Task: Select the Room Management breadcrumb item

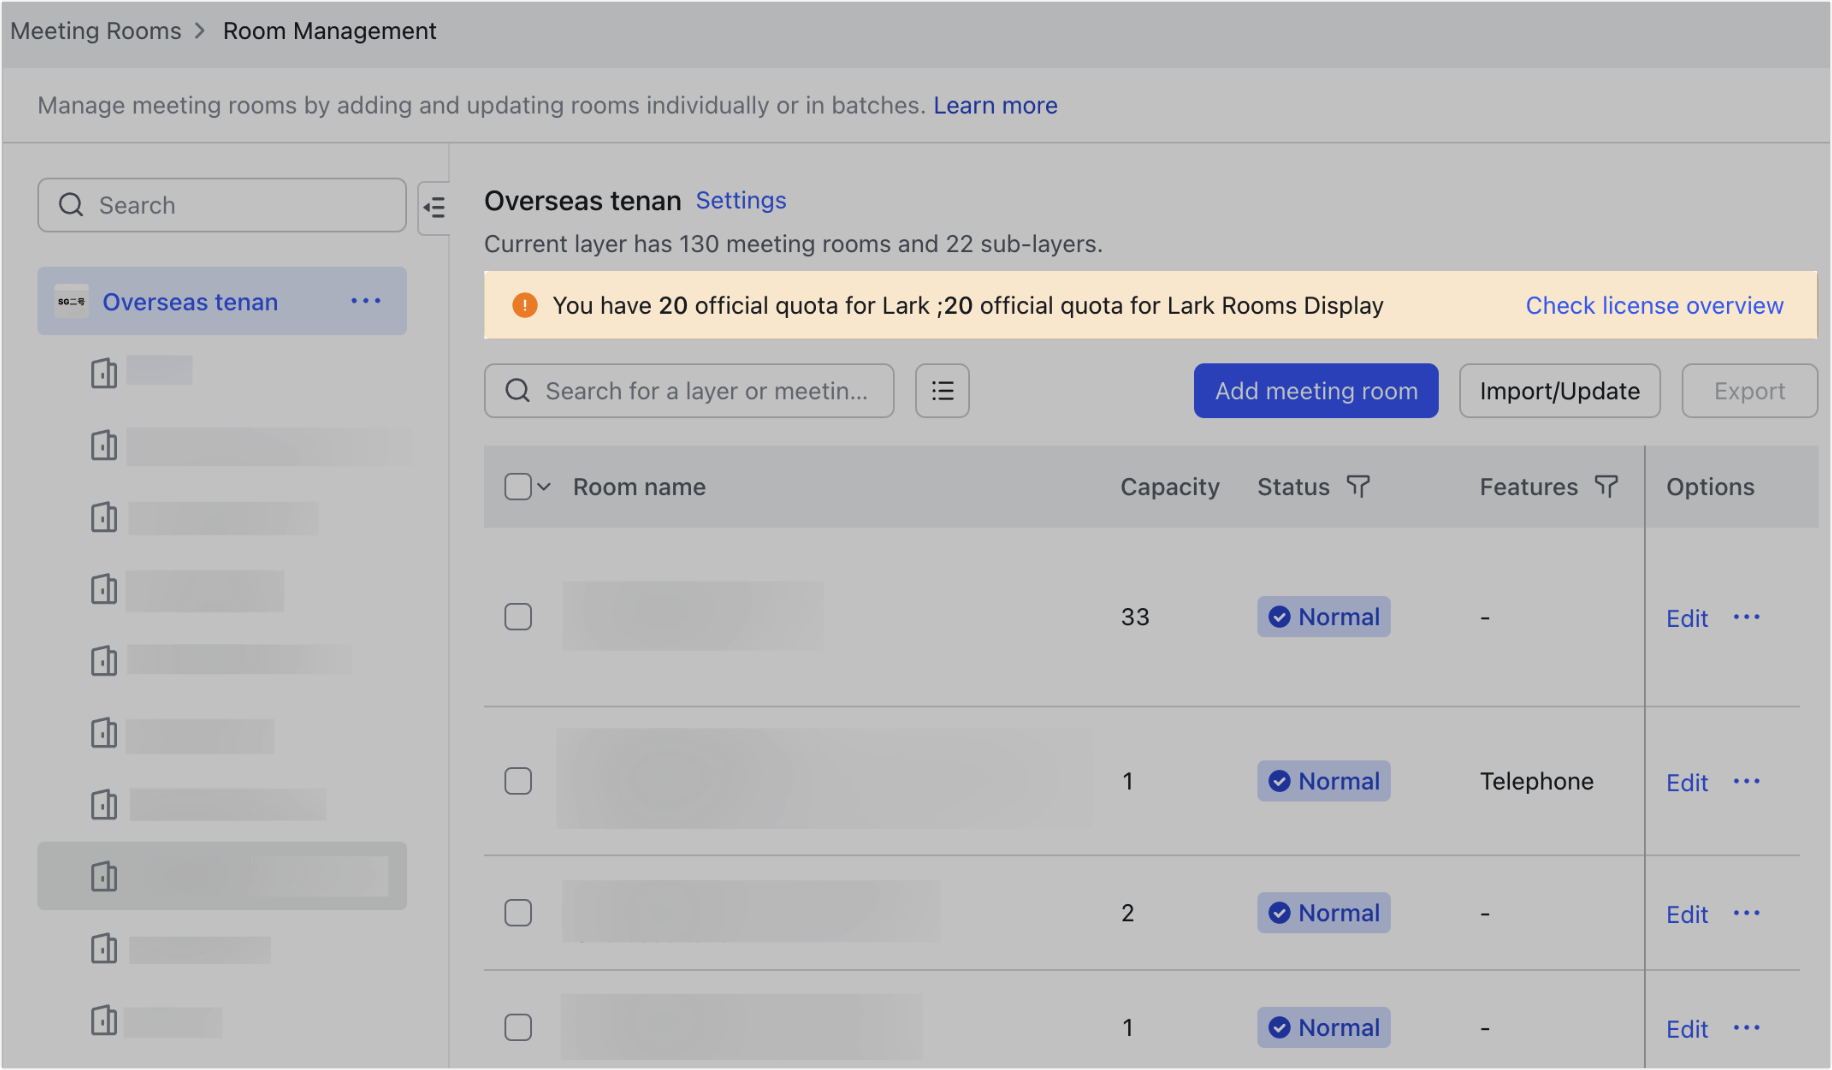Action: 329,31
